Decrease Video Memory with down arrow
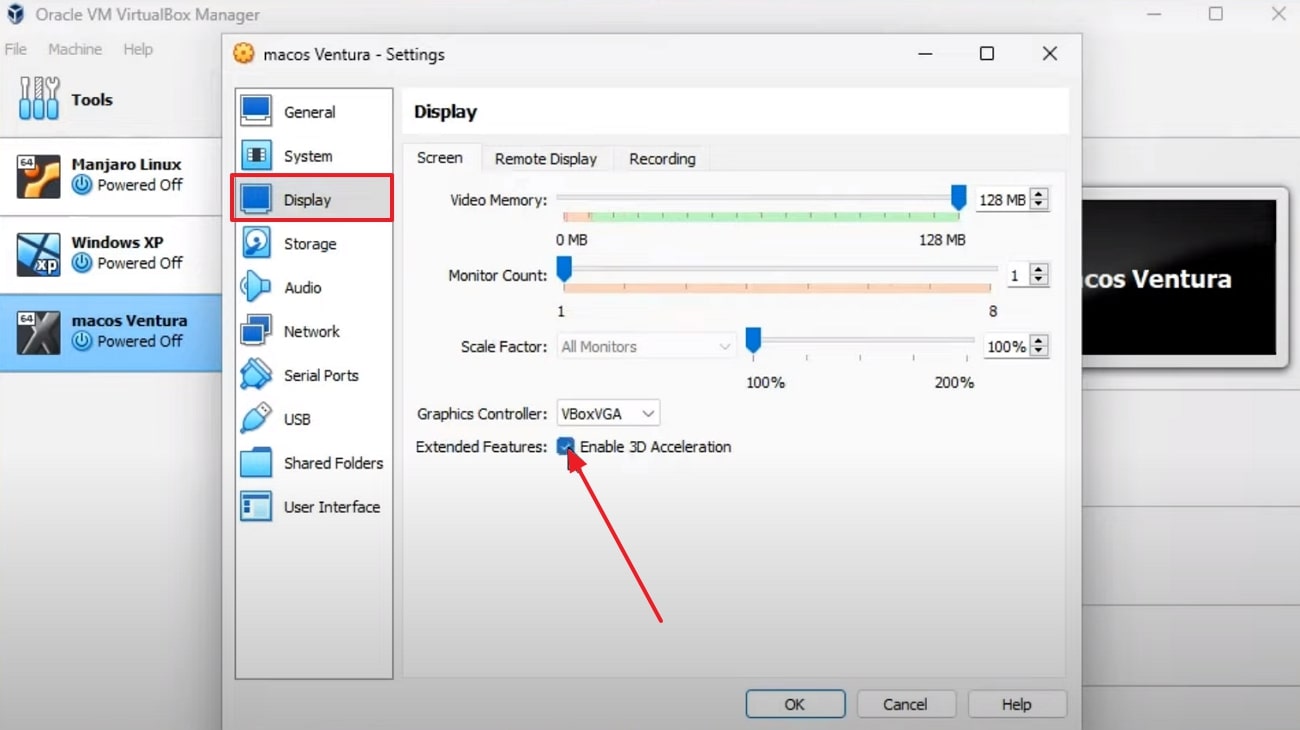Viewport: 1300px width, 730px height. tap(1039, 205)
